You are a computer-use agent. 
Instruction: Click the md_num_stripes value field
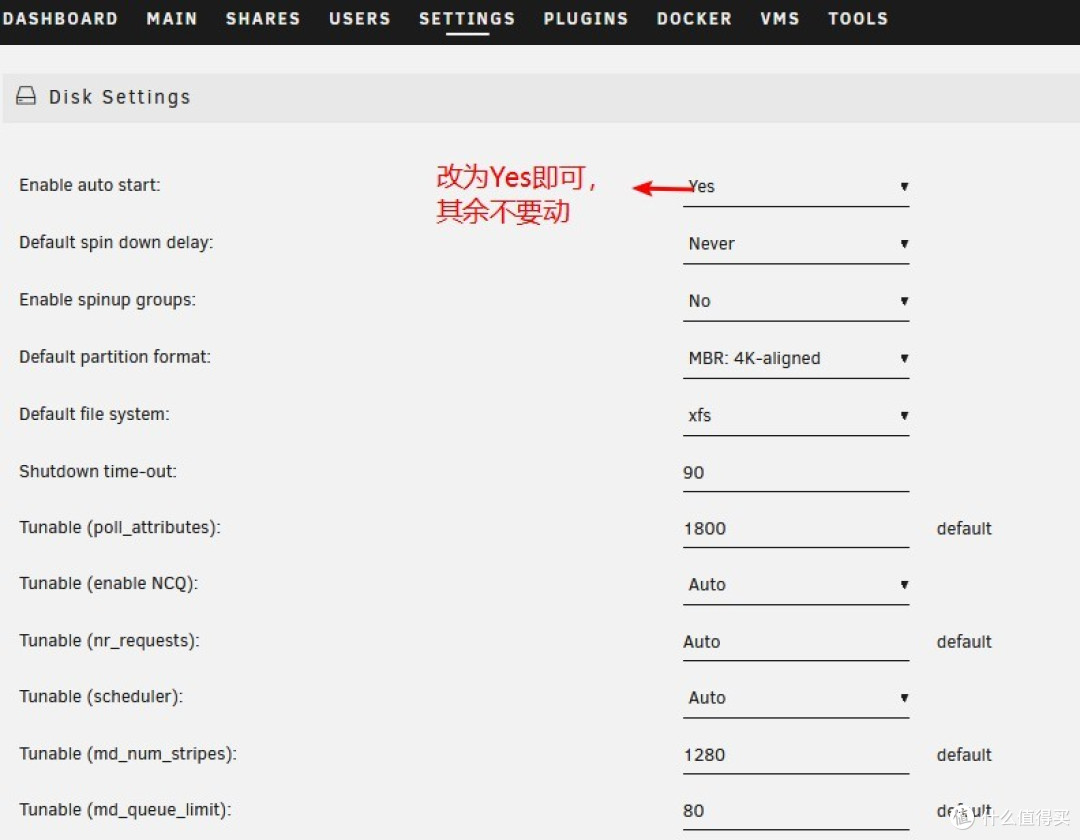pyautogui.click(x=796, y=755)
